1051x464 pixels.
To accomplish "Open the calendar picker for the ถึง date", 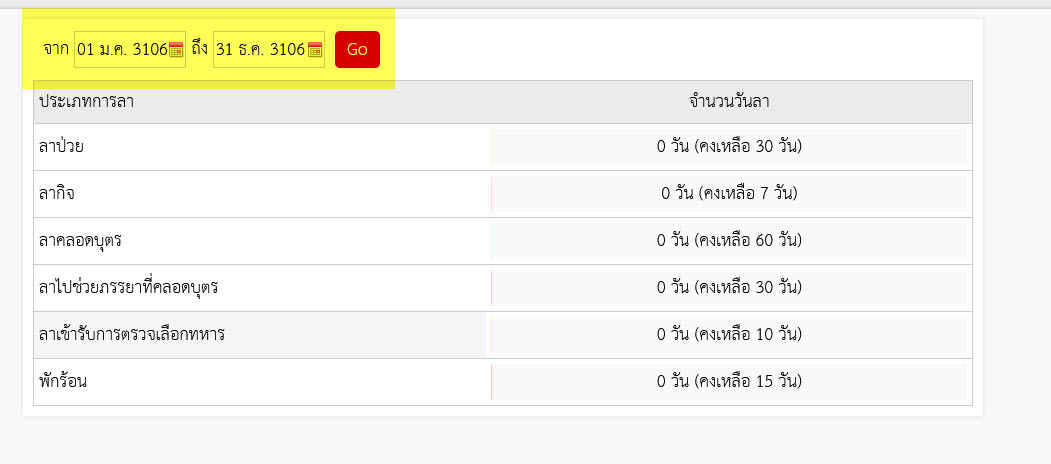I will click(315, 50).
